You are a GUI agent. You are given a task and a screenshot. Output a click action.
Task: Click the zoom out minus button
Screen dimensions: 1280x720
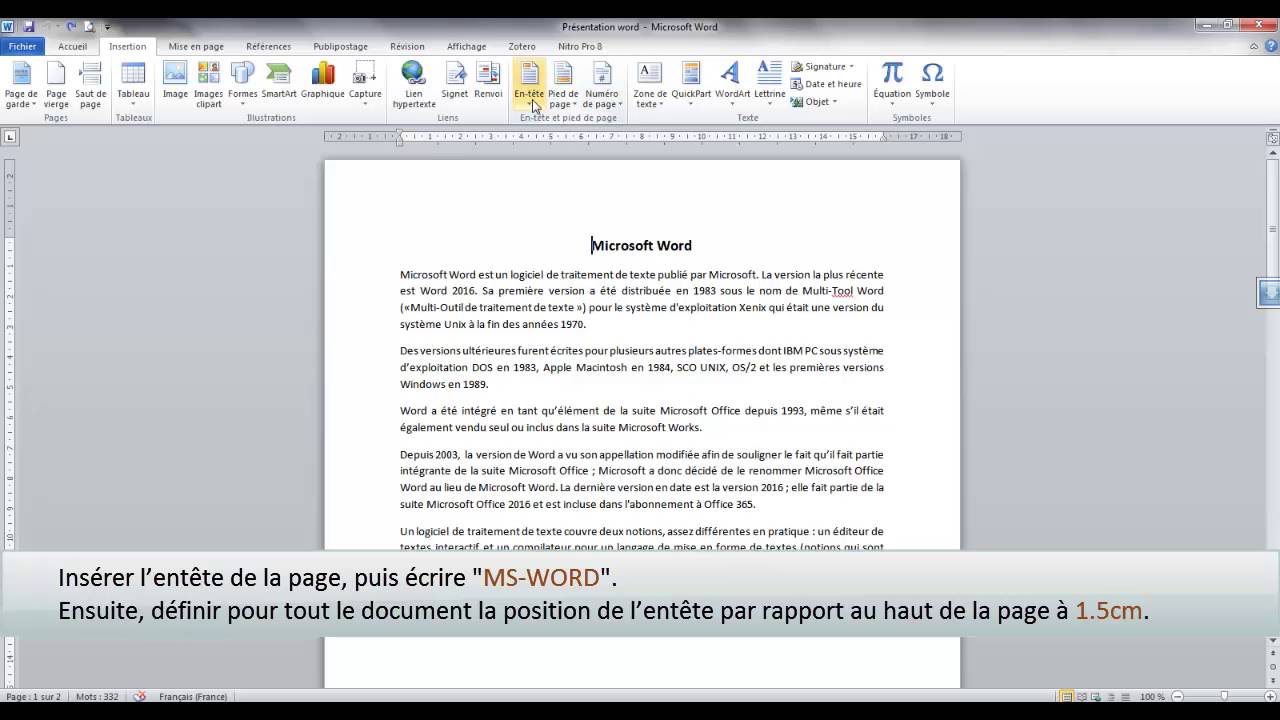point(1177,696)
